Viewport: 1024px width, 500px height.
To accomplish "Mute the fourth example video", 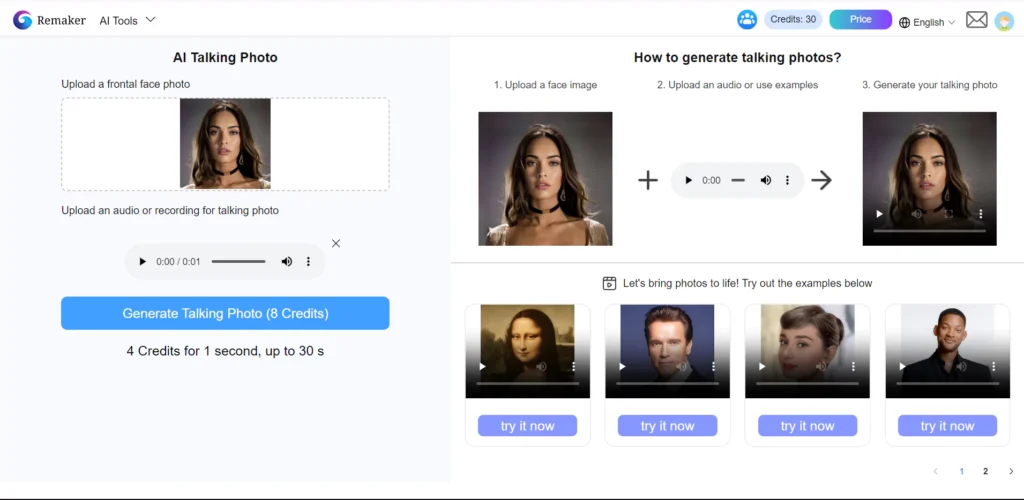I will (x=961, y=367).
